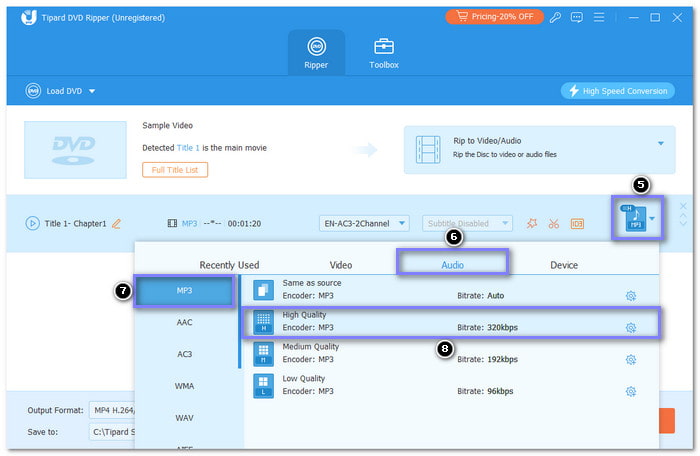The image size is (700, 456).
Task: Select the MP3 format in the list
Action: [184, 291]
